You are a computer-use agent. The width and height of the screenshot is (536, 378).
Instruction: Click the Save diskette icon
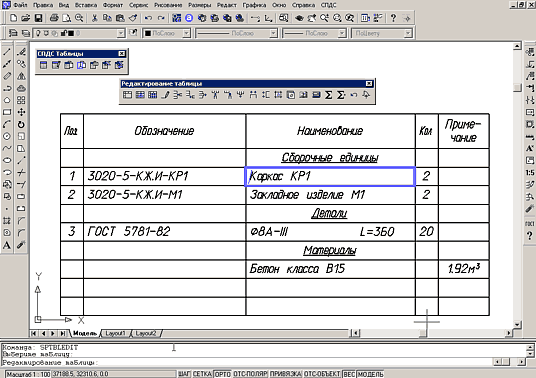tap(38, 18)
